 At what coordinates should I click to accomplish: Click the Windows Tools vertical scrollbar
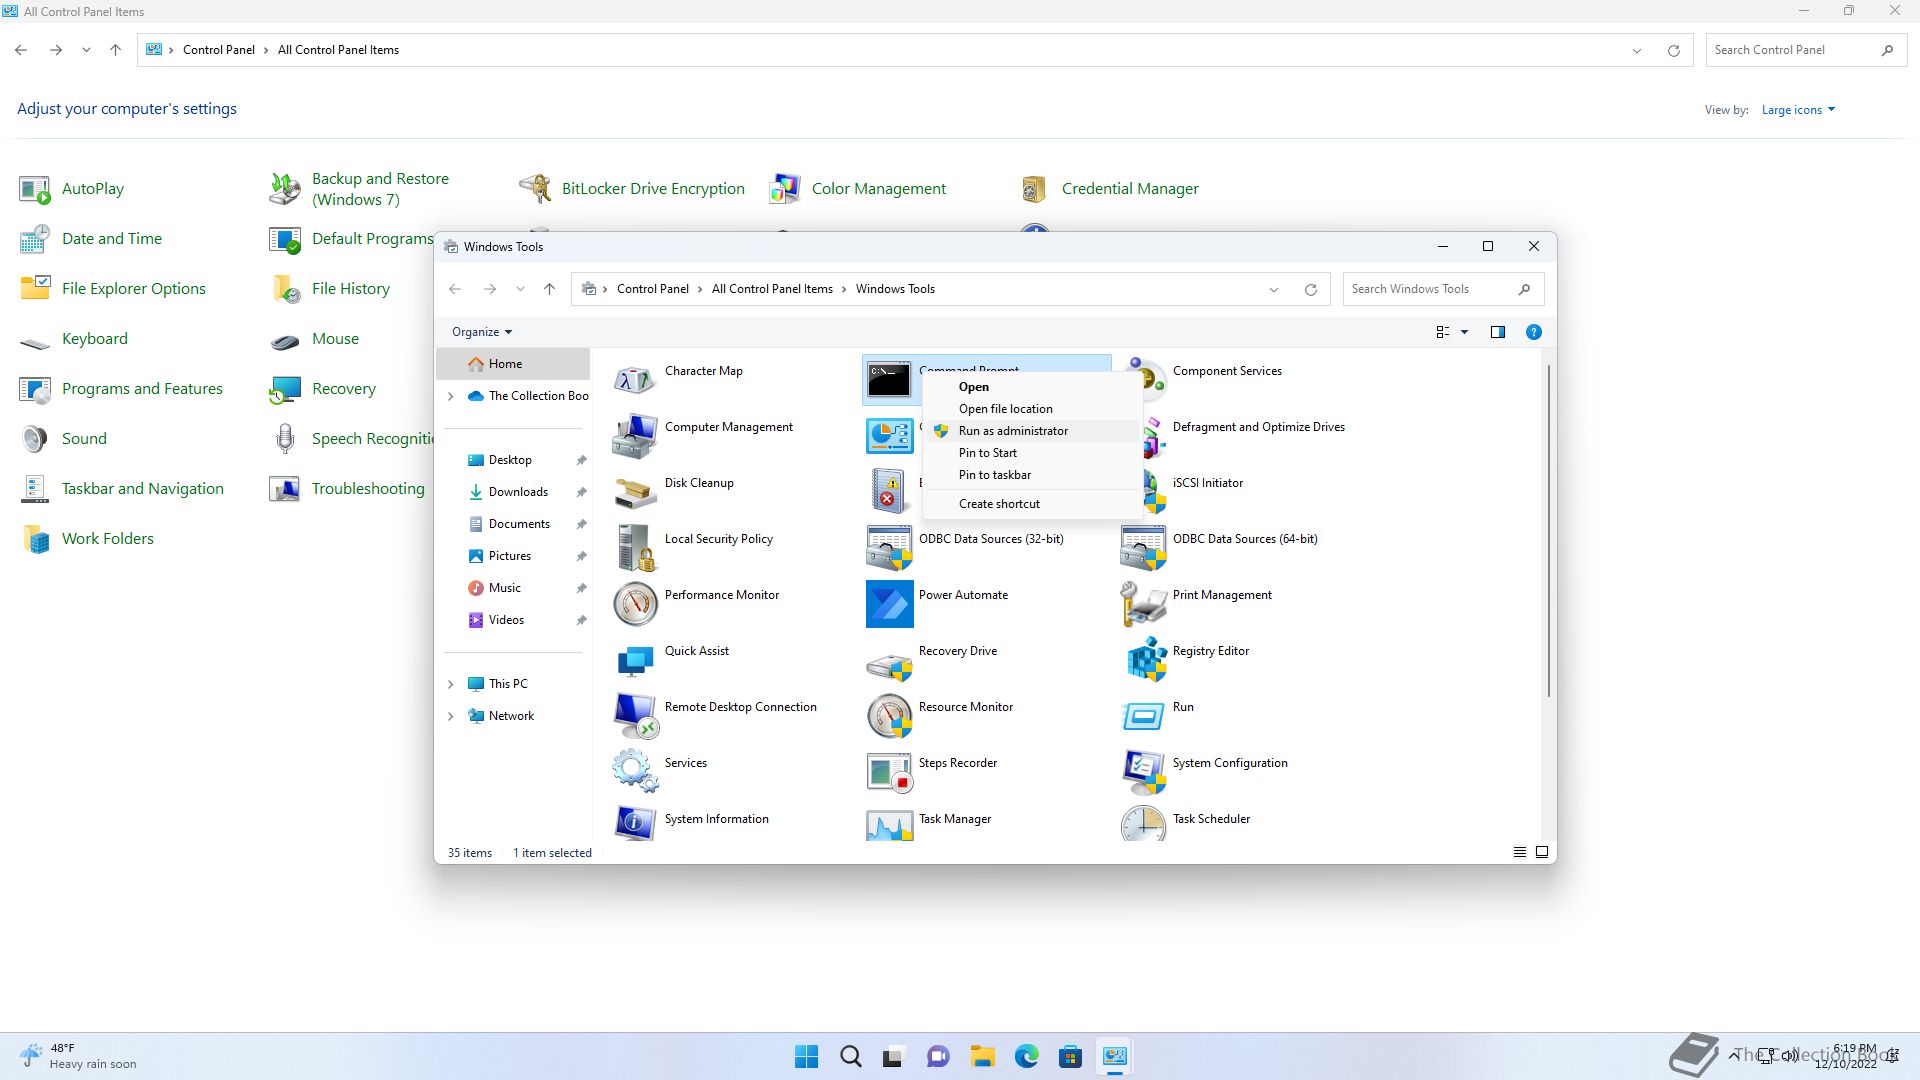point(1548,530)
